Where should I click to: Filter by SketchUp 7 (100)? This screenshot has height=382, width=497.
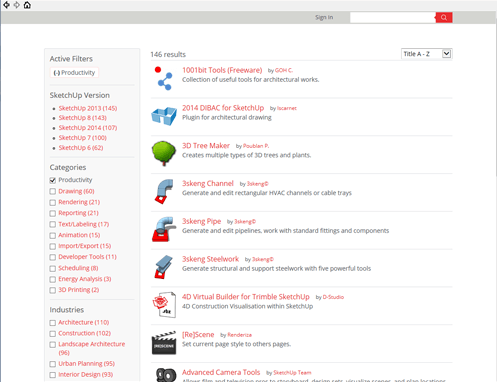pyautogui.click(x=83, y=138)
